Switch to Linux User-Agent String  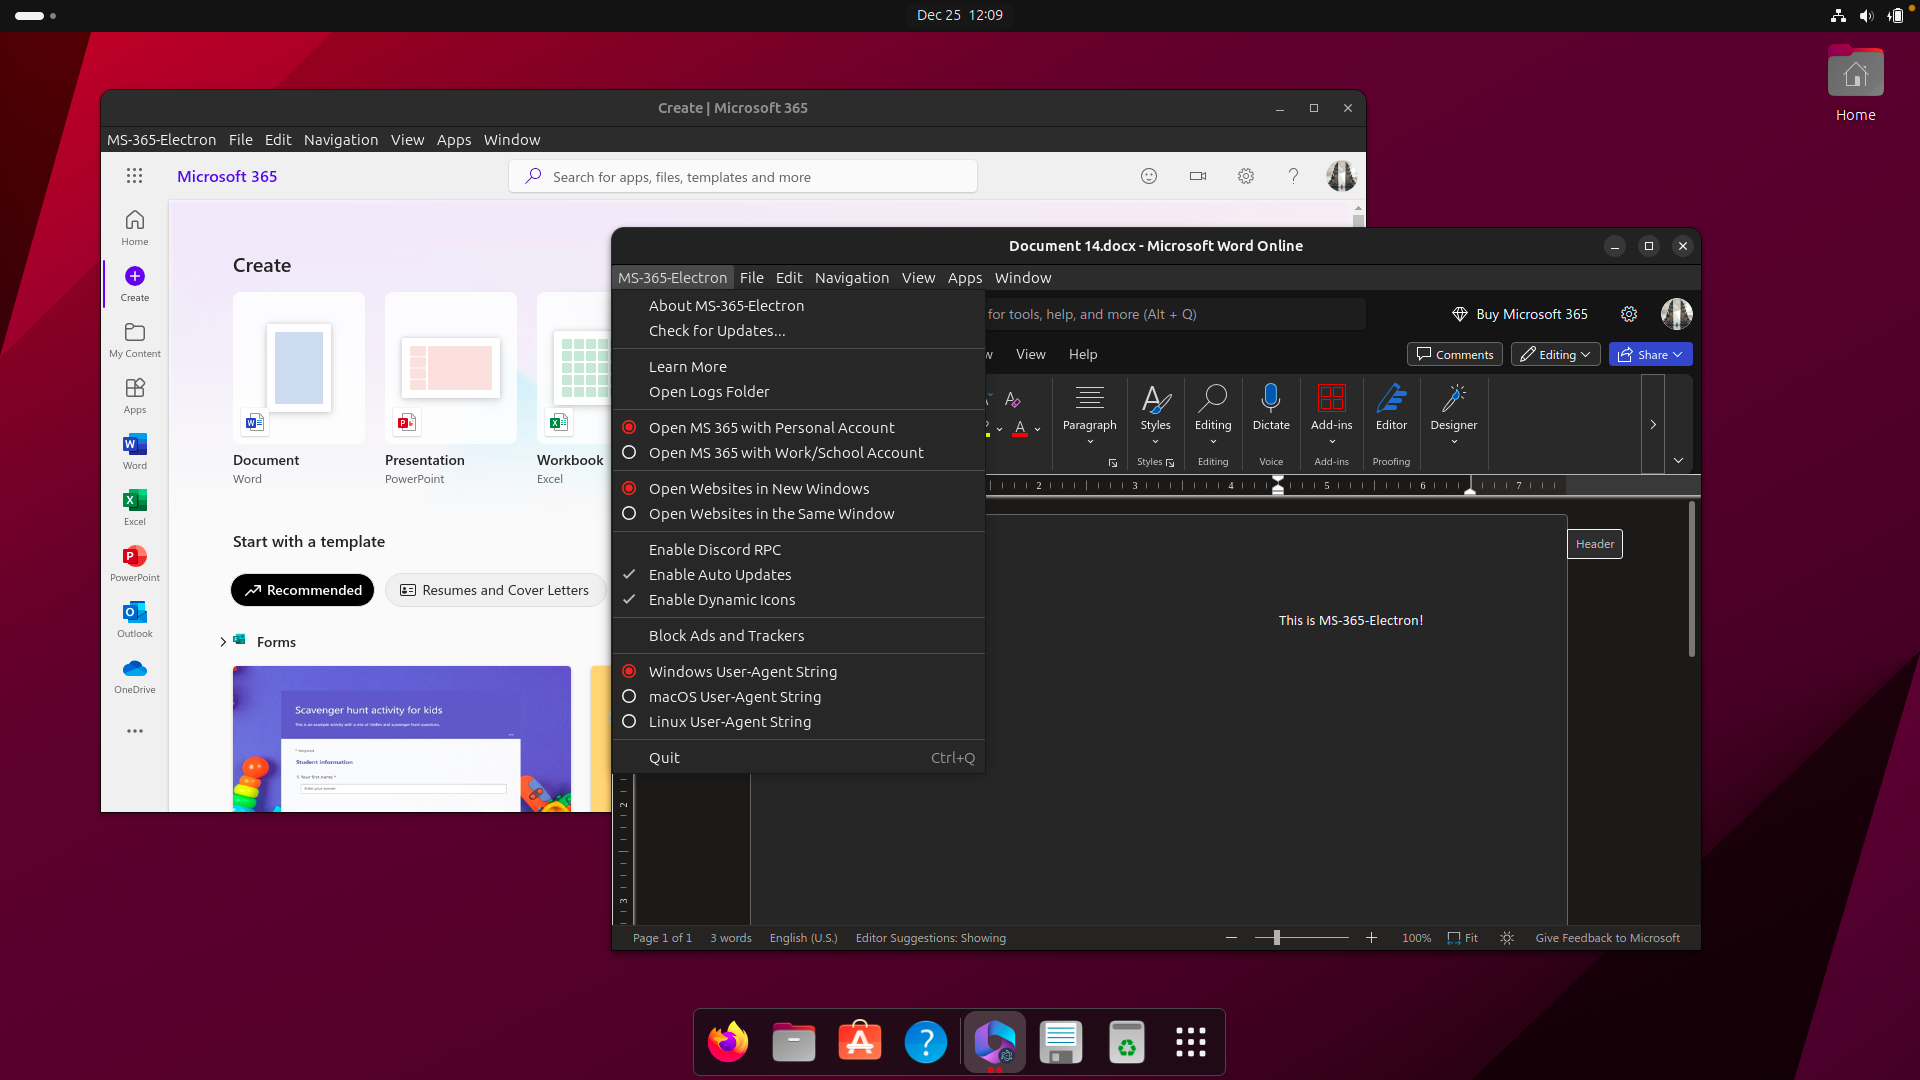coord(729,721)
